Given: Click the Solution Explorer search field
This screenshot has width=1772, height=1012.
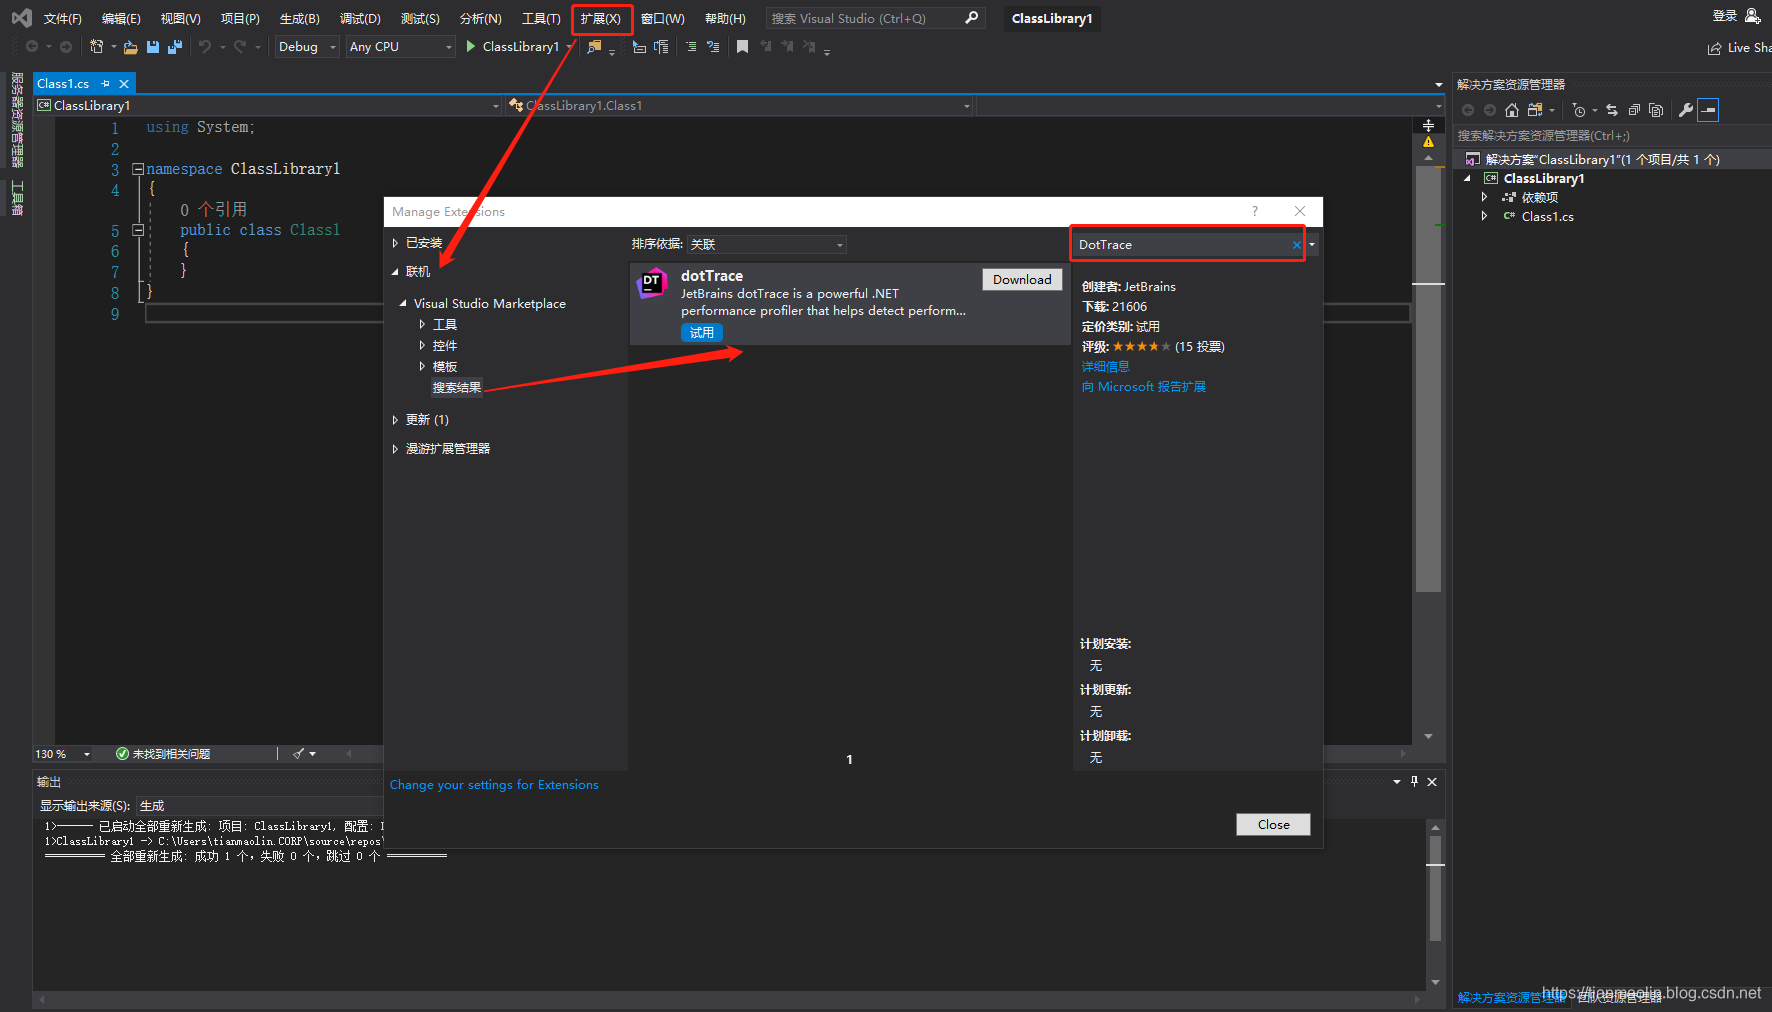Looking at the screenshot, I should 1612,136.
